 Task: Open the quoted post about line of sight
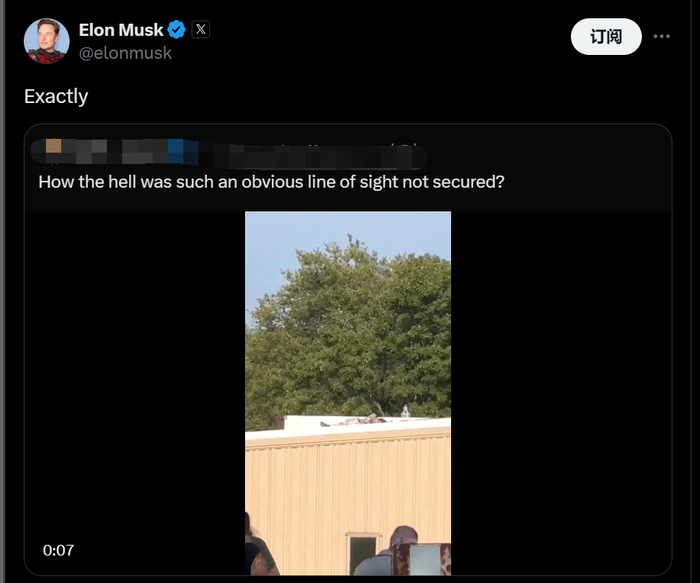point(270,183)
